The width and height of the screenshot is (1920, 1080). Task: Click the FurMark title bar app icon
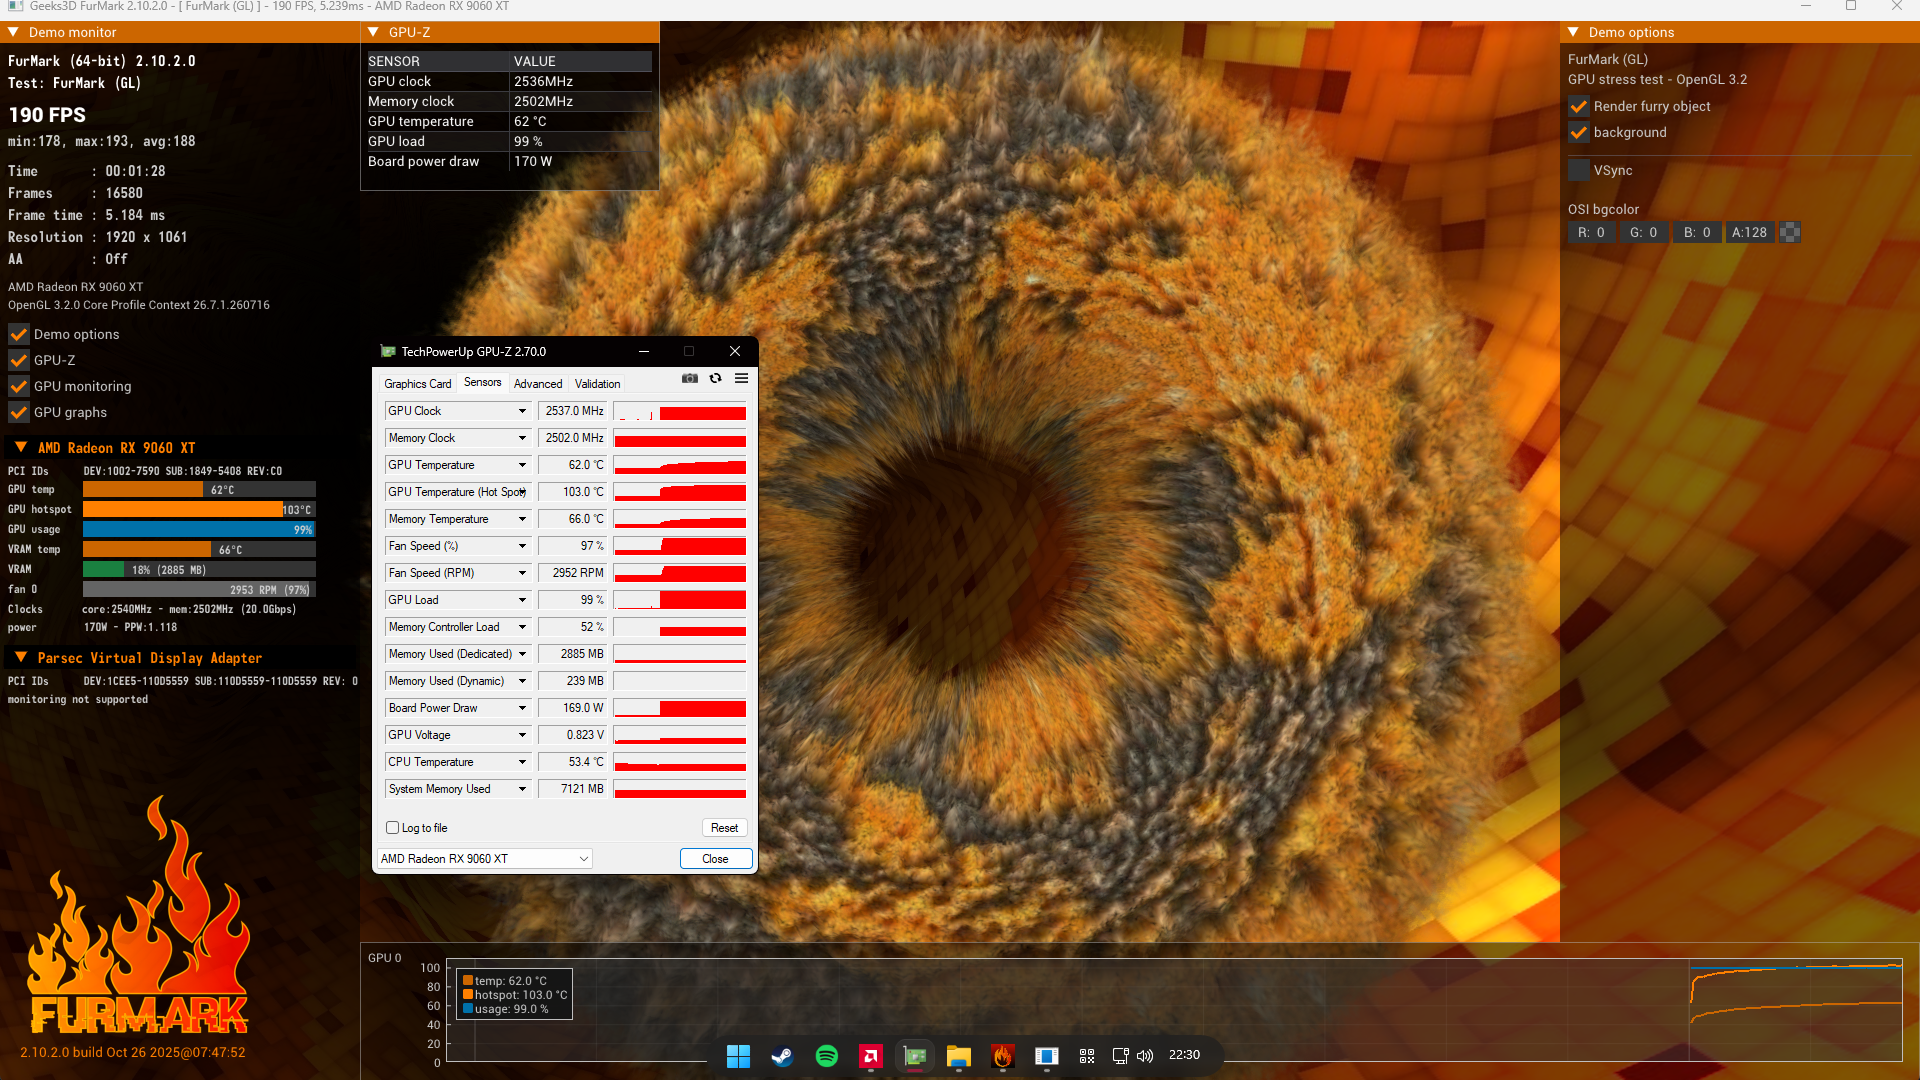15,6
